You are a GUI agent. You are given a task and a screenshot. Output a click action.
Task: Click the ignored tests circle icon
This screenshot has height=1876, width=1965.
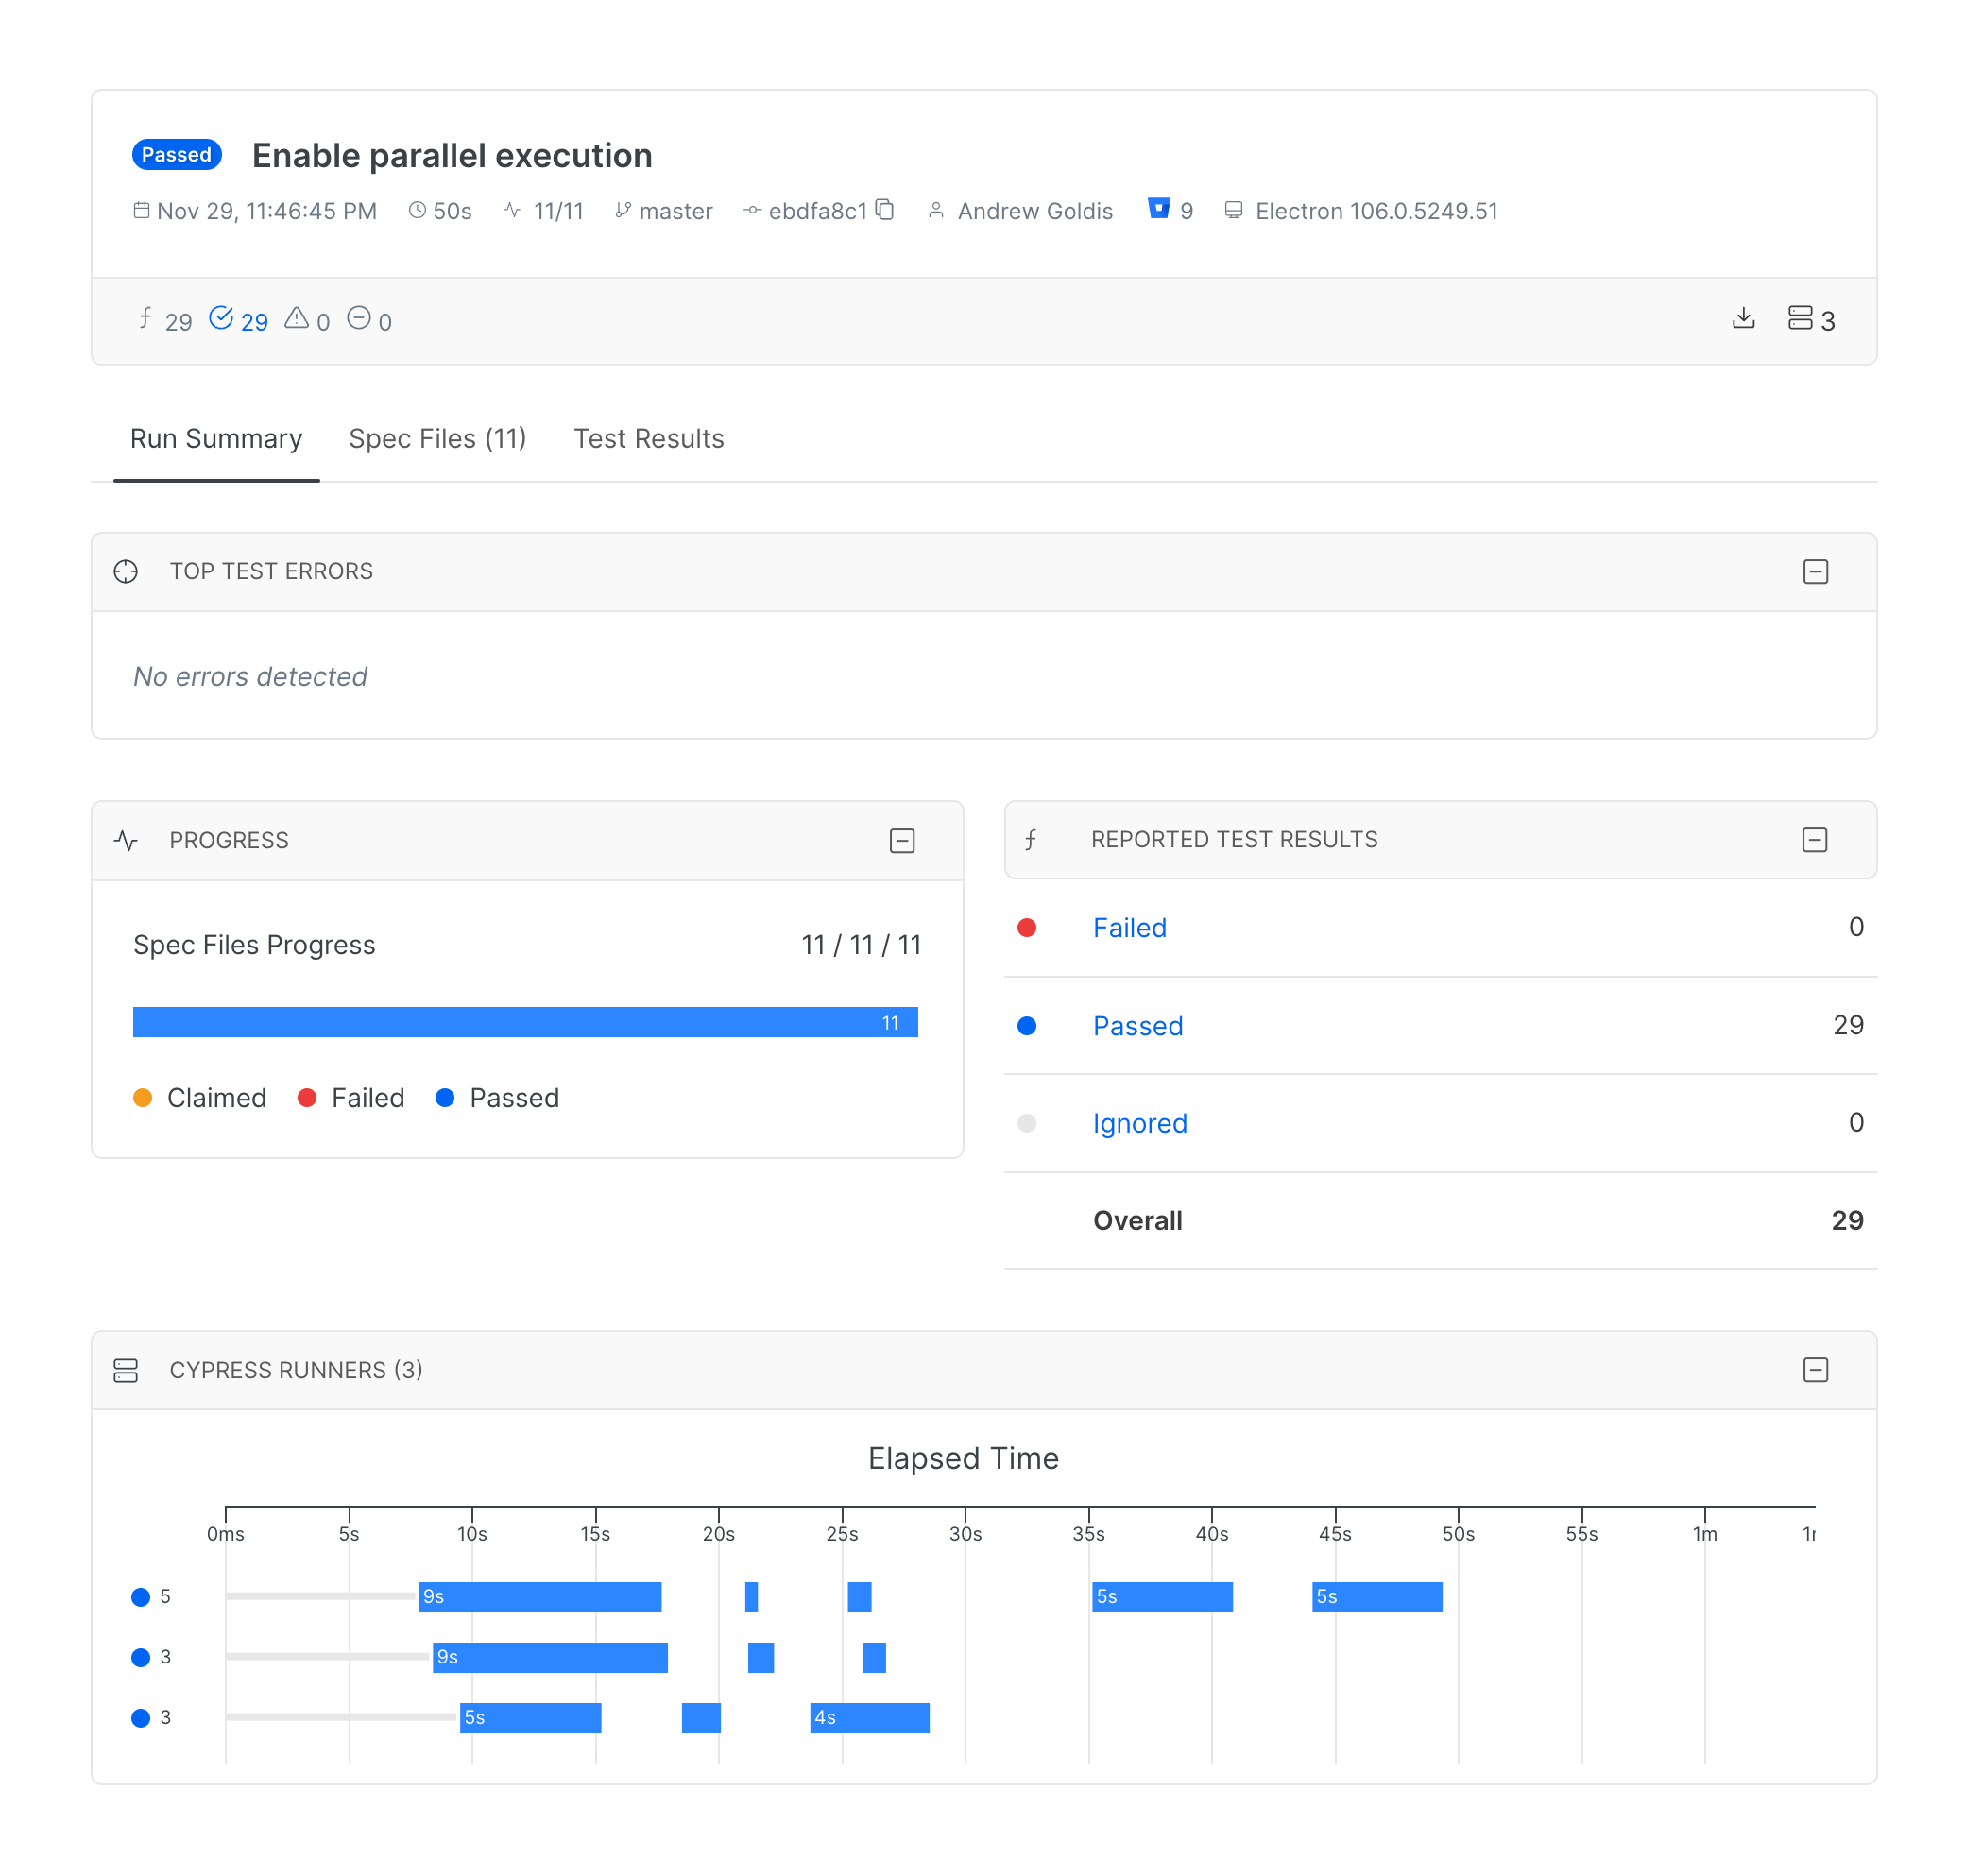click(x=358, y=318)
